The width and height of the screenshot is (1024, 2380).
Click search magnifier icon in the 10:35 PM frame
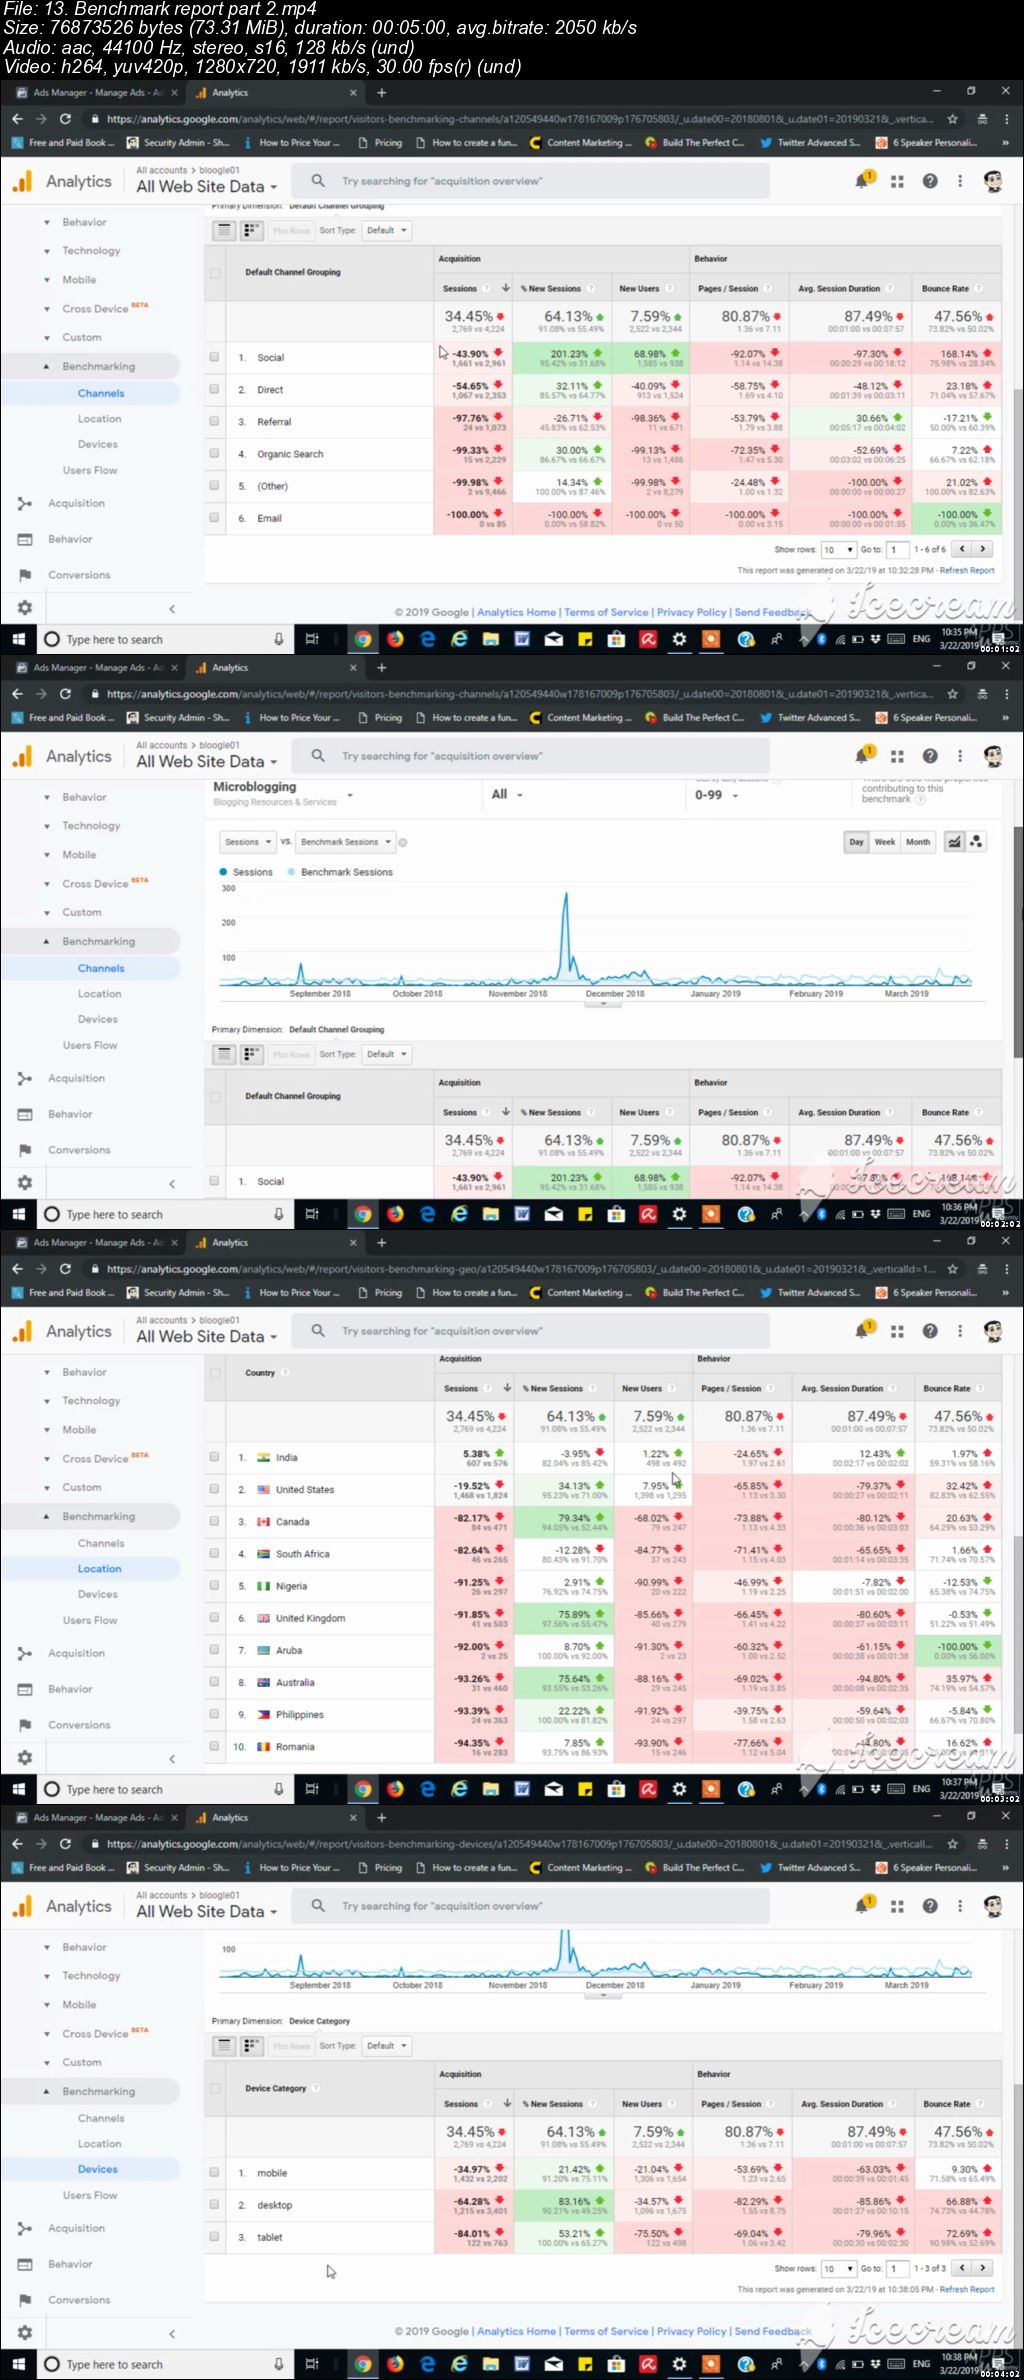pos(318,181)
